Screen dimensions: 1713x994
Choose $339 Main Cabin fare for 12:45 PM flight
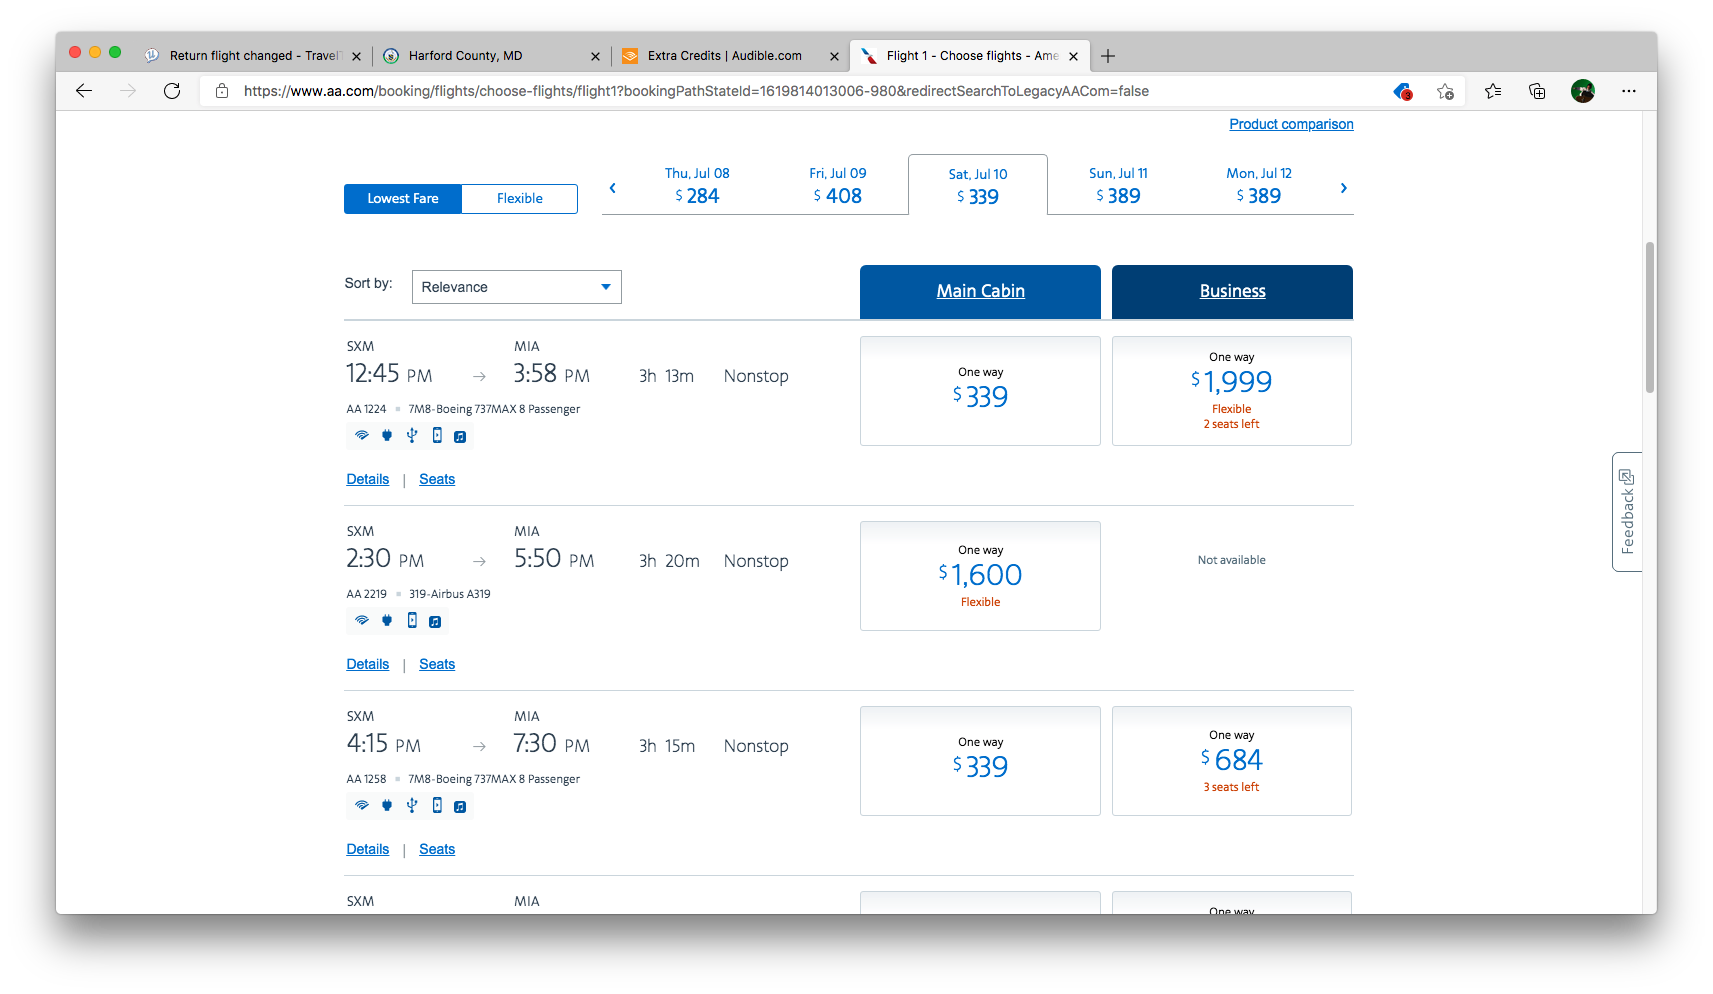coord(980,391)
